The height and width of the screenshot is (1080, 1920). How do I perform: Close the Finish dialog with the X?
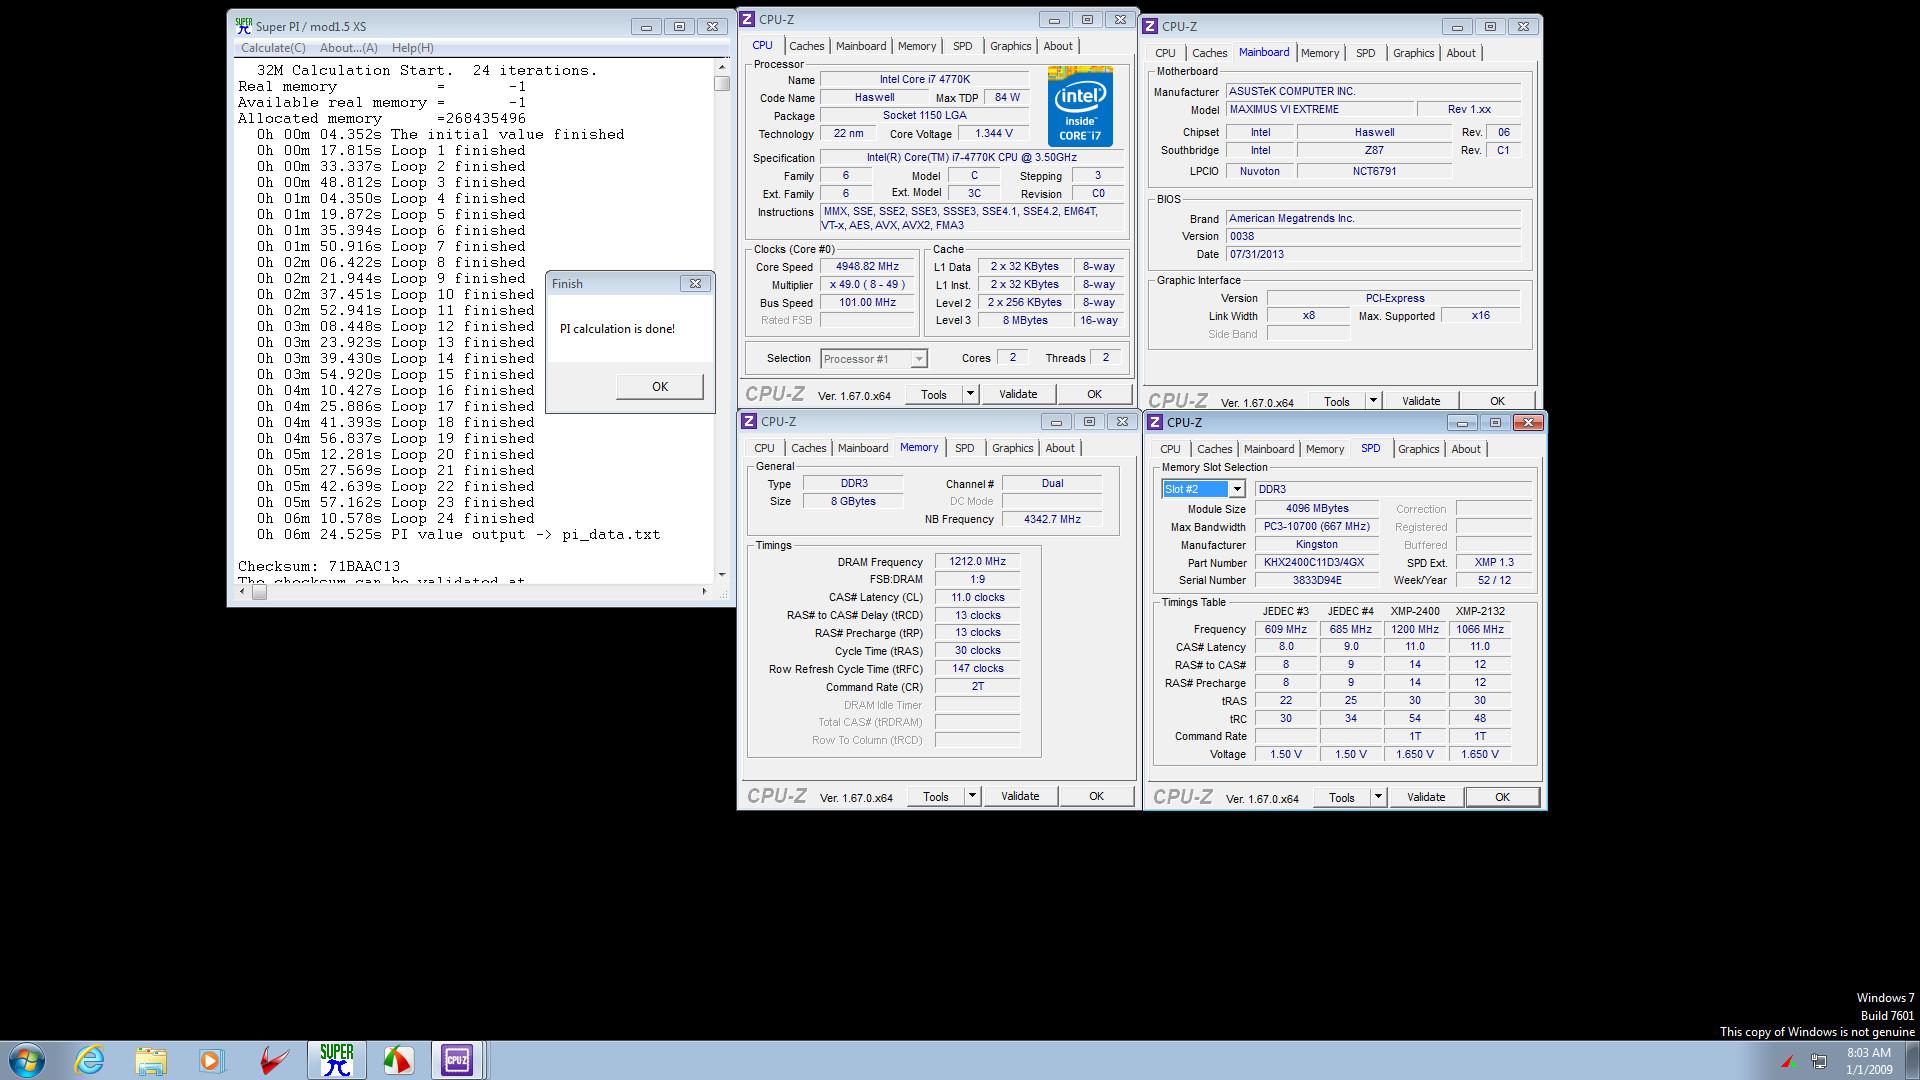coord(696,283)
